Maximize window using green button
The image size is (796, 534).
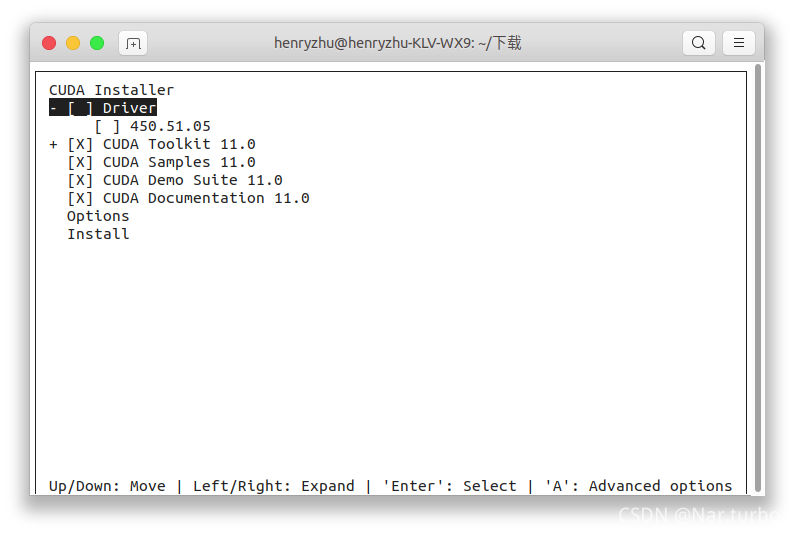97,43
